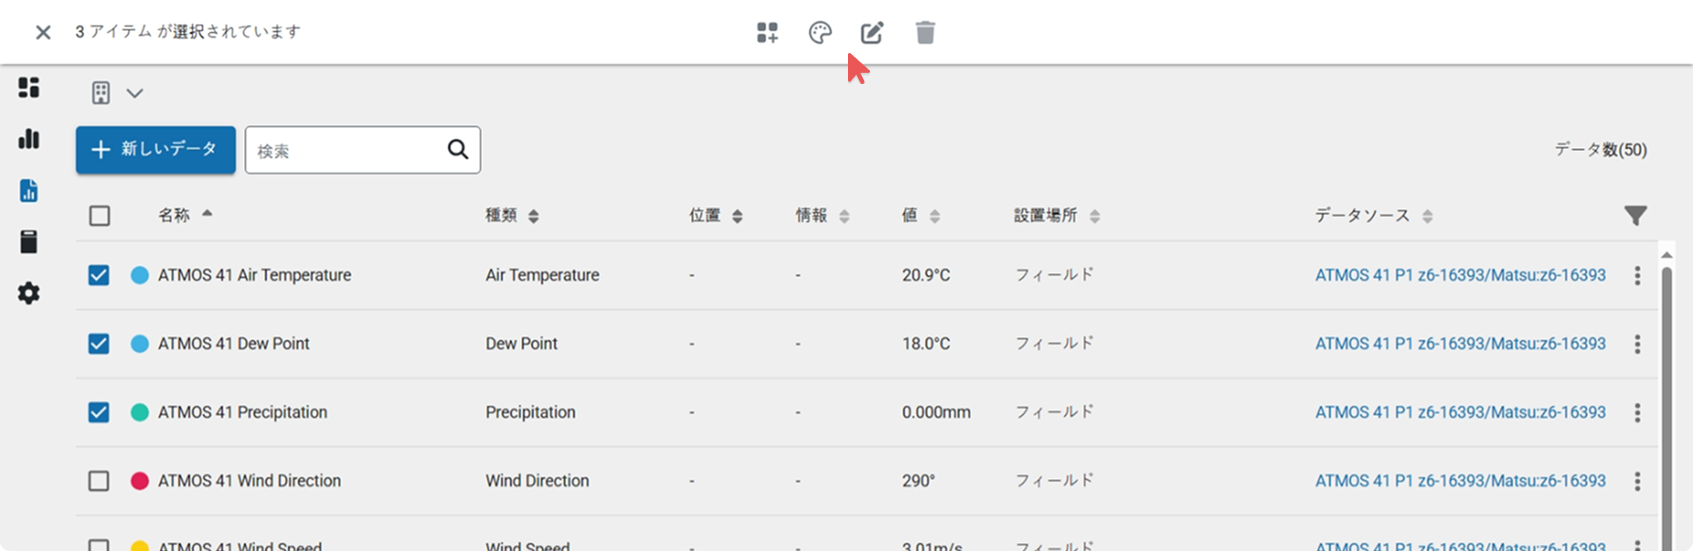This screenshot has height=551, width=1693.
Task: Click the 新しいデータ button
Action: point(156,150)
